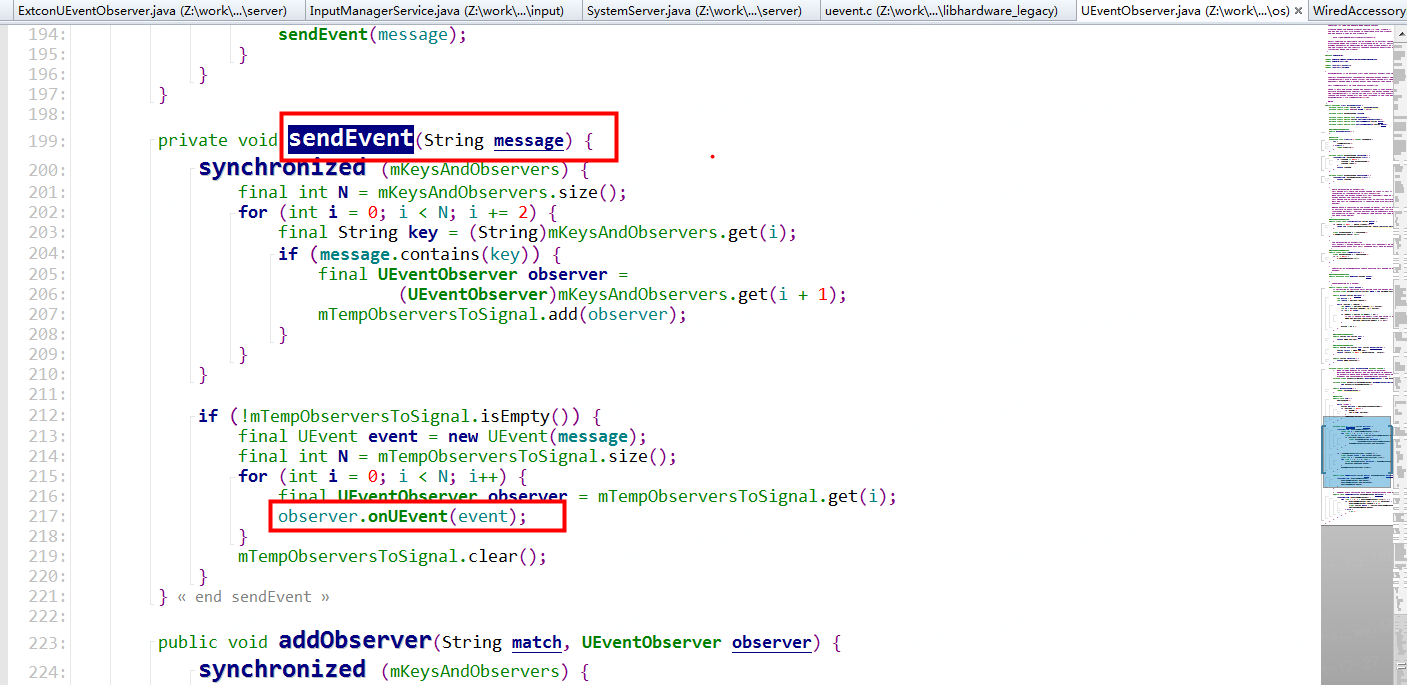This screenshot has width=1407, height=685.
Task: Click line number 212 in the gutter
Action: point(47,415)
